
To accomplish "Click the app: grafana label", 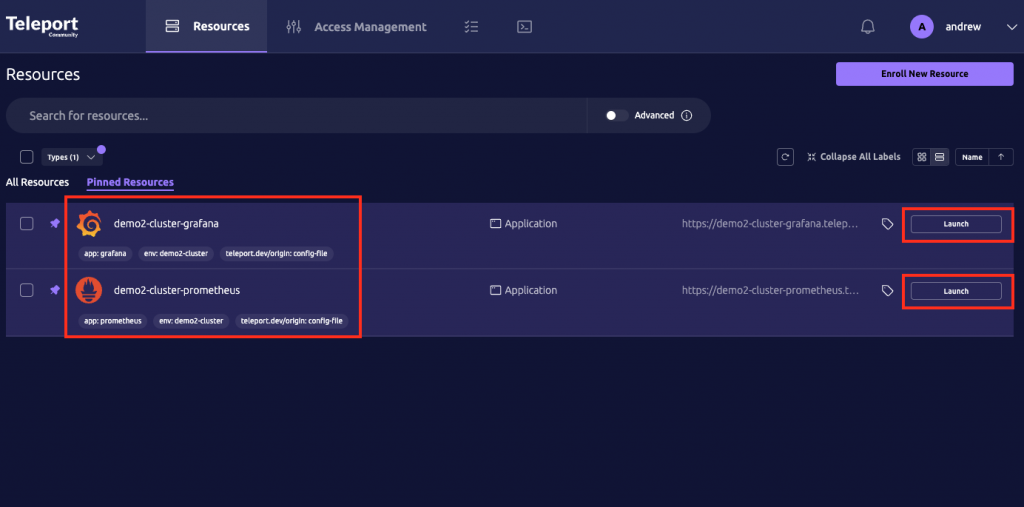I will click(x=105, y=254).
